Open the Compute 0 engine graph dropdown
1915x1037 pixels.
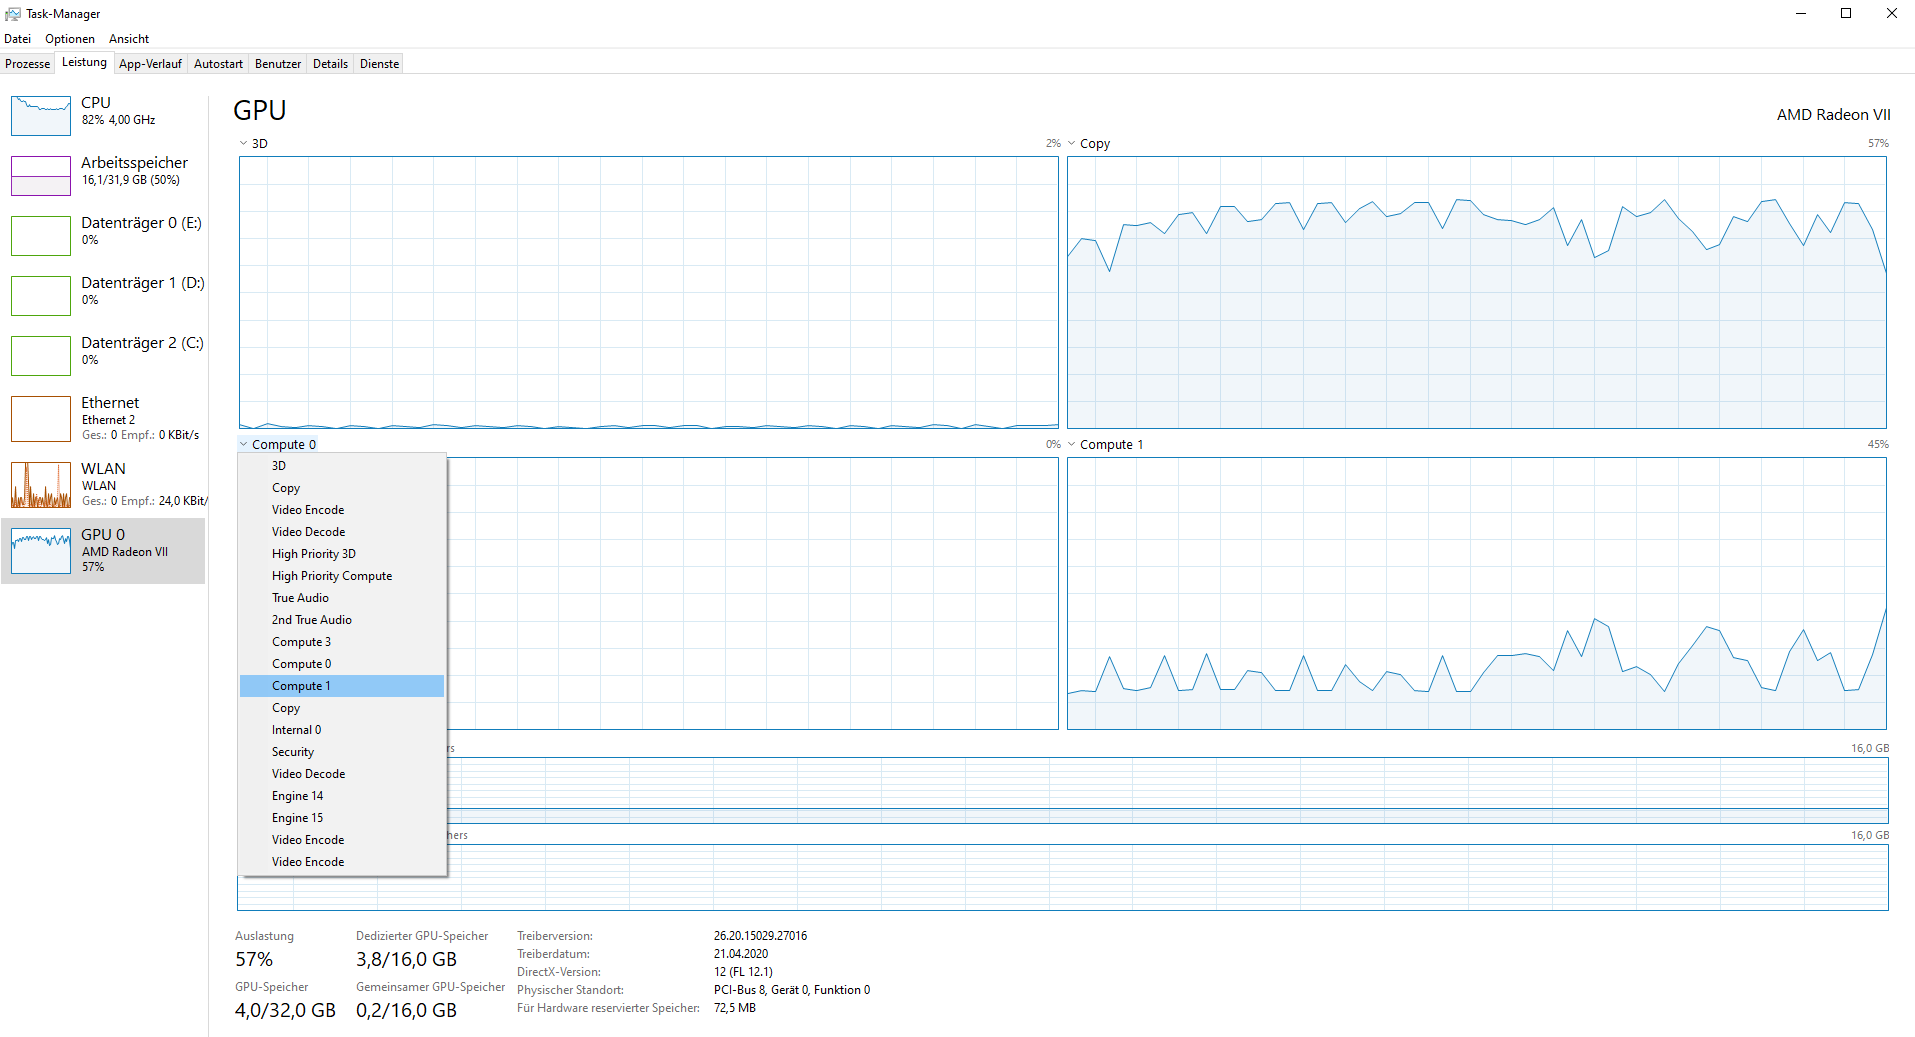277,445
